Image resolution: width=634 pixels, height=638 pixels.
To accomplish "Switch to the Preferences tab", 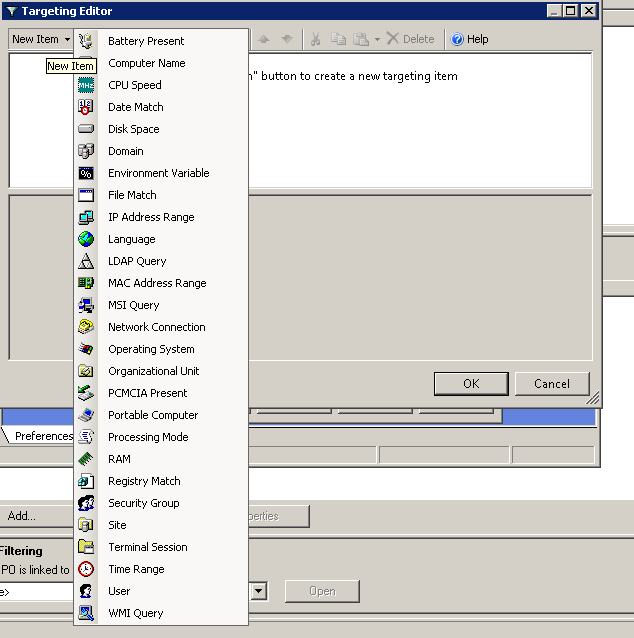I will (41, 436).
